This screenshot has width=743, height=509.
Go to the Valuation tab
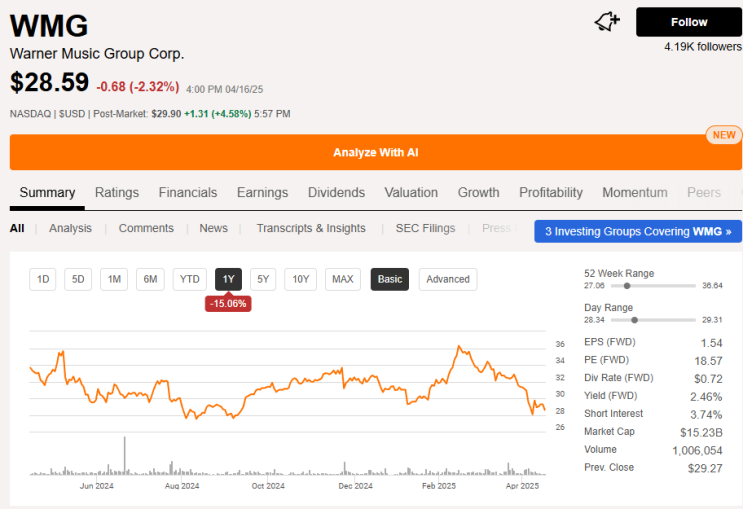click(x=411, y=193)
